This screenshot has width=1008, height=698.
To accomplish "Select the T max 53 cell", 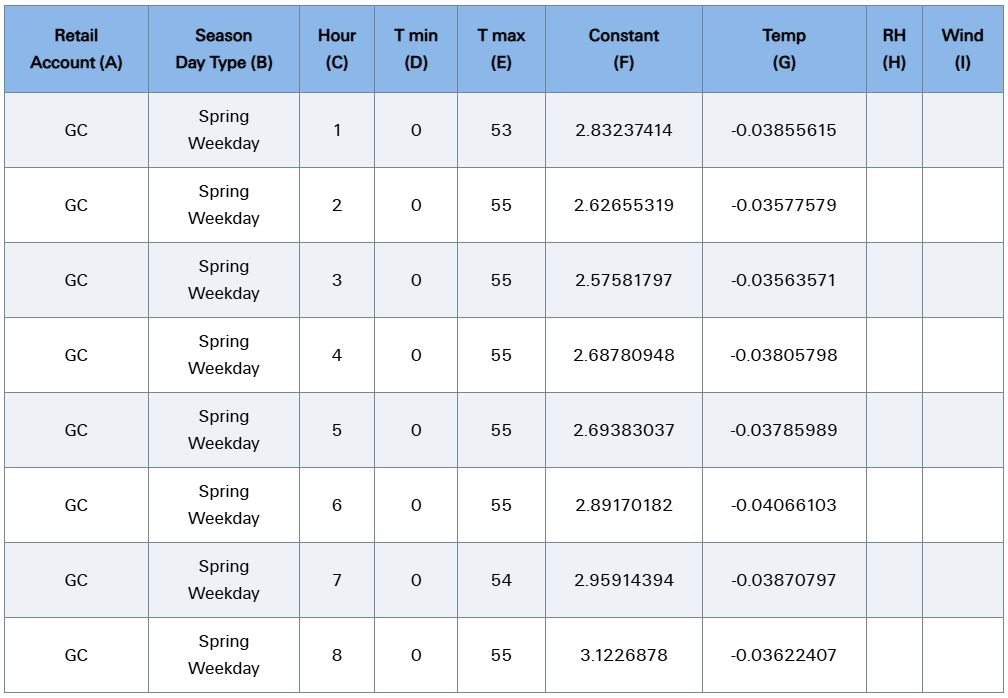I will click(x=501, y=130).
